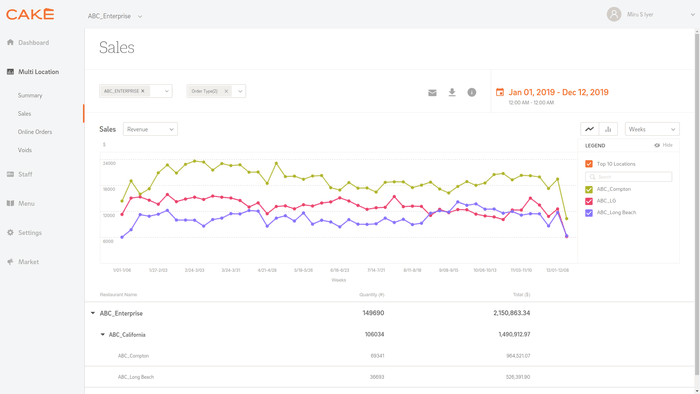Image resolution: width=700 pixels, height=394 pixels.
Task: Select the ABC_Compton table row
Action: (389, 356)
